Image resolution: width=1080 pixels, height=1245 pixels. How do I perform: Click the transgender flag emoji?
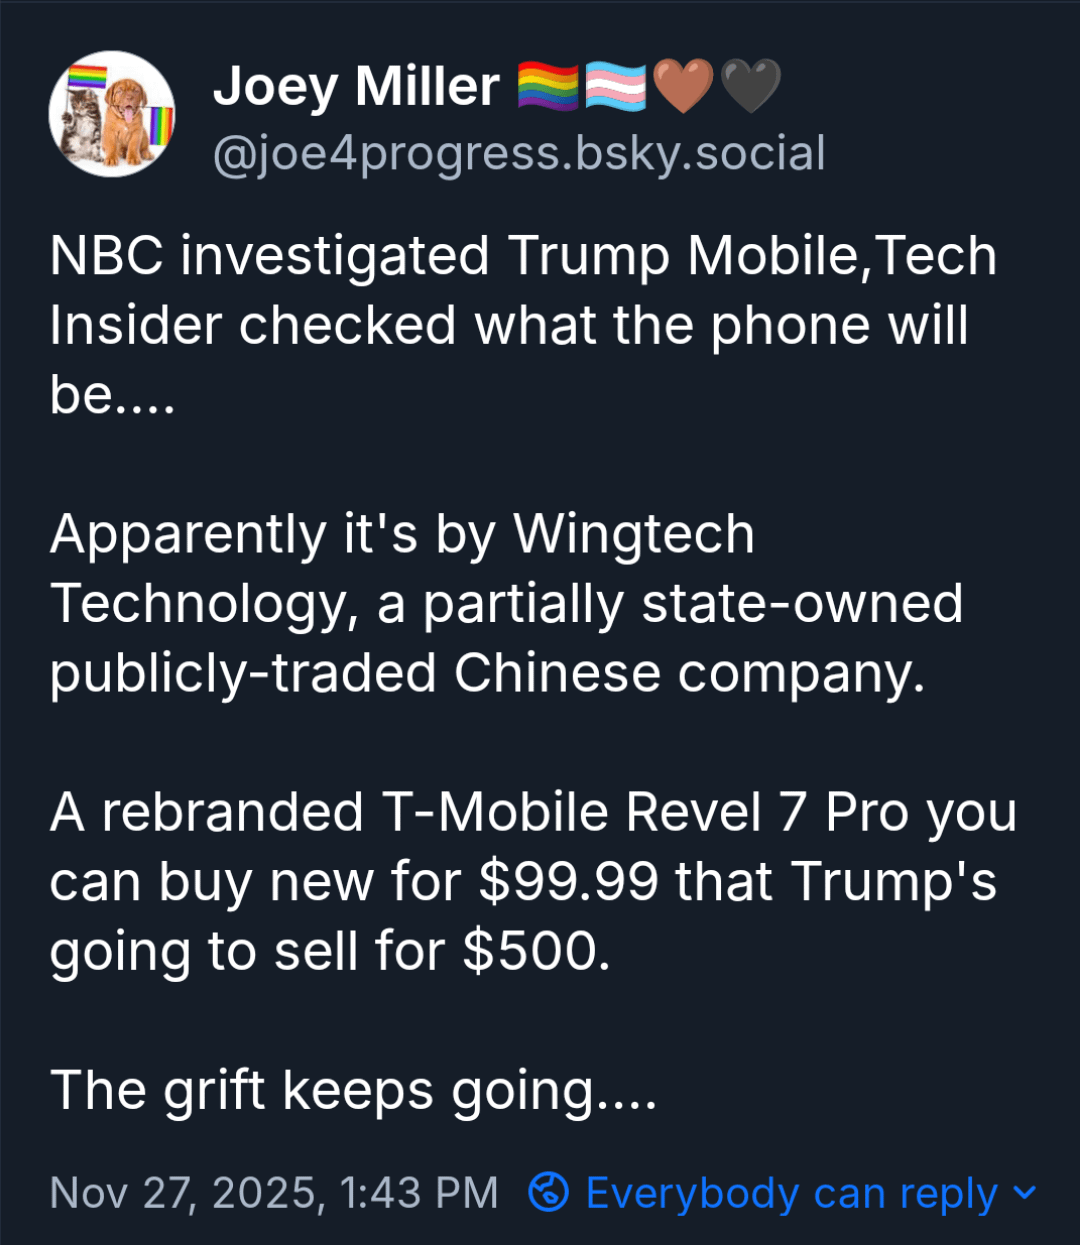[x=614, y=86]
